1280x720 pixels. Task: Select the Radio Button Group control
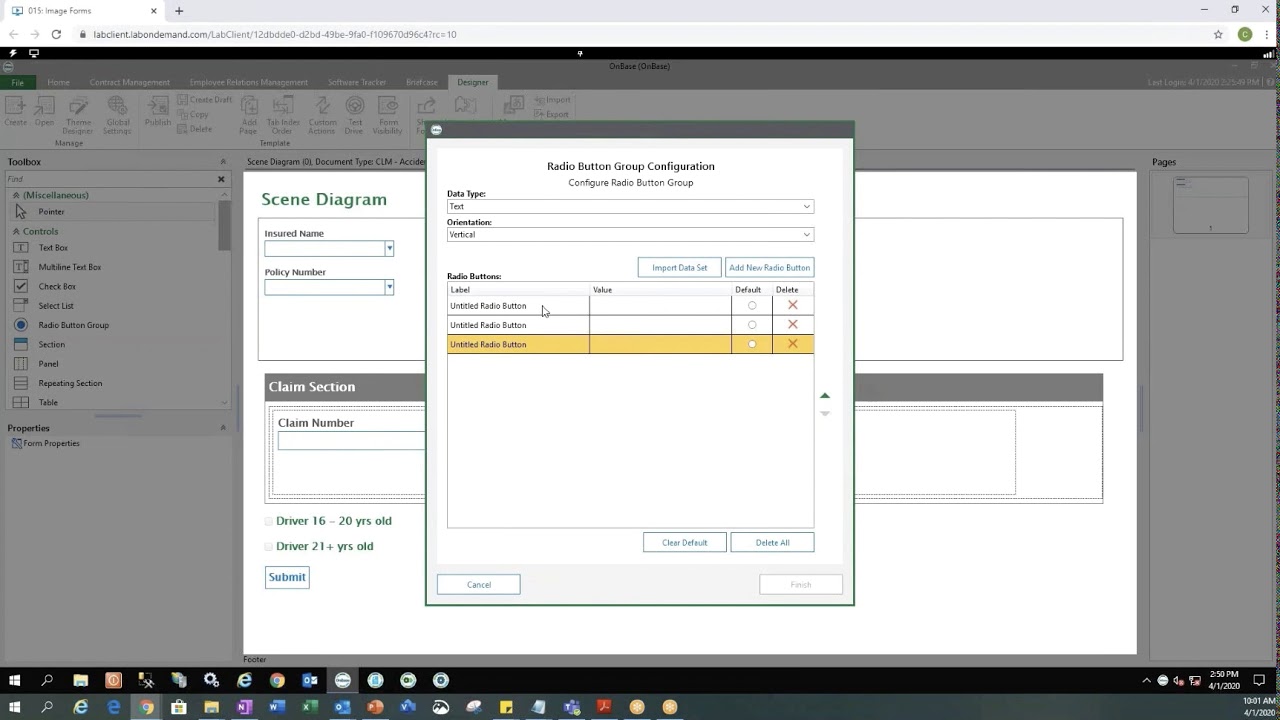coord(73,325)
